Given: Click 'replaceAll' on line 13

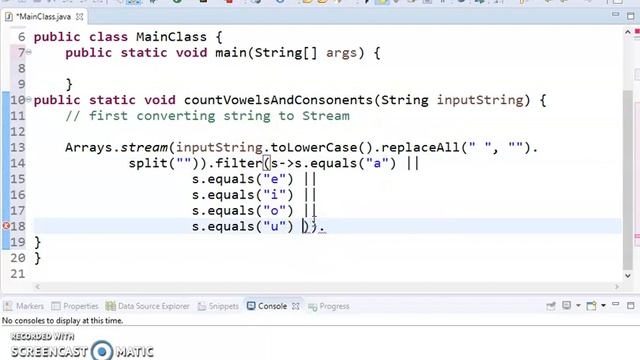Looking at the screenshot, I should click(x=420, y=147).
